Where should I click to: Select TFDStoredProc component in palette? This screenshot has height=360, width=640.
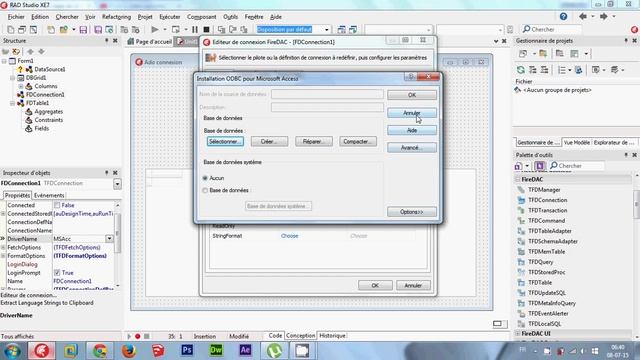click(x=546, y=272)
